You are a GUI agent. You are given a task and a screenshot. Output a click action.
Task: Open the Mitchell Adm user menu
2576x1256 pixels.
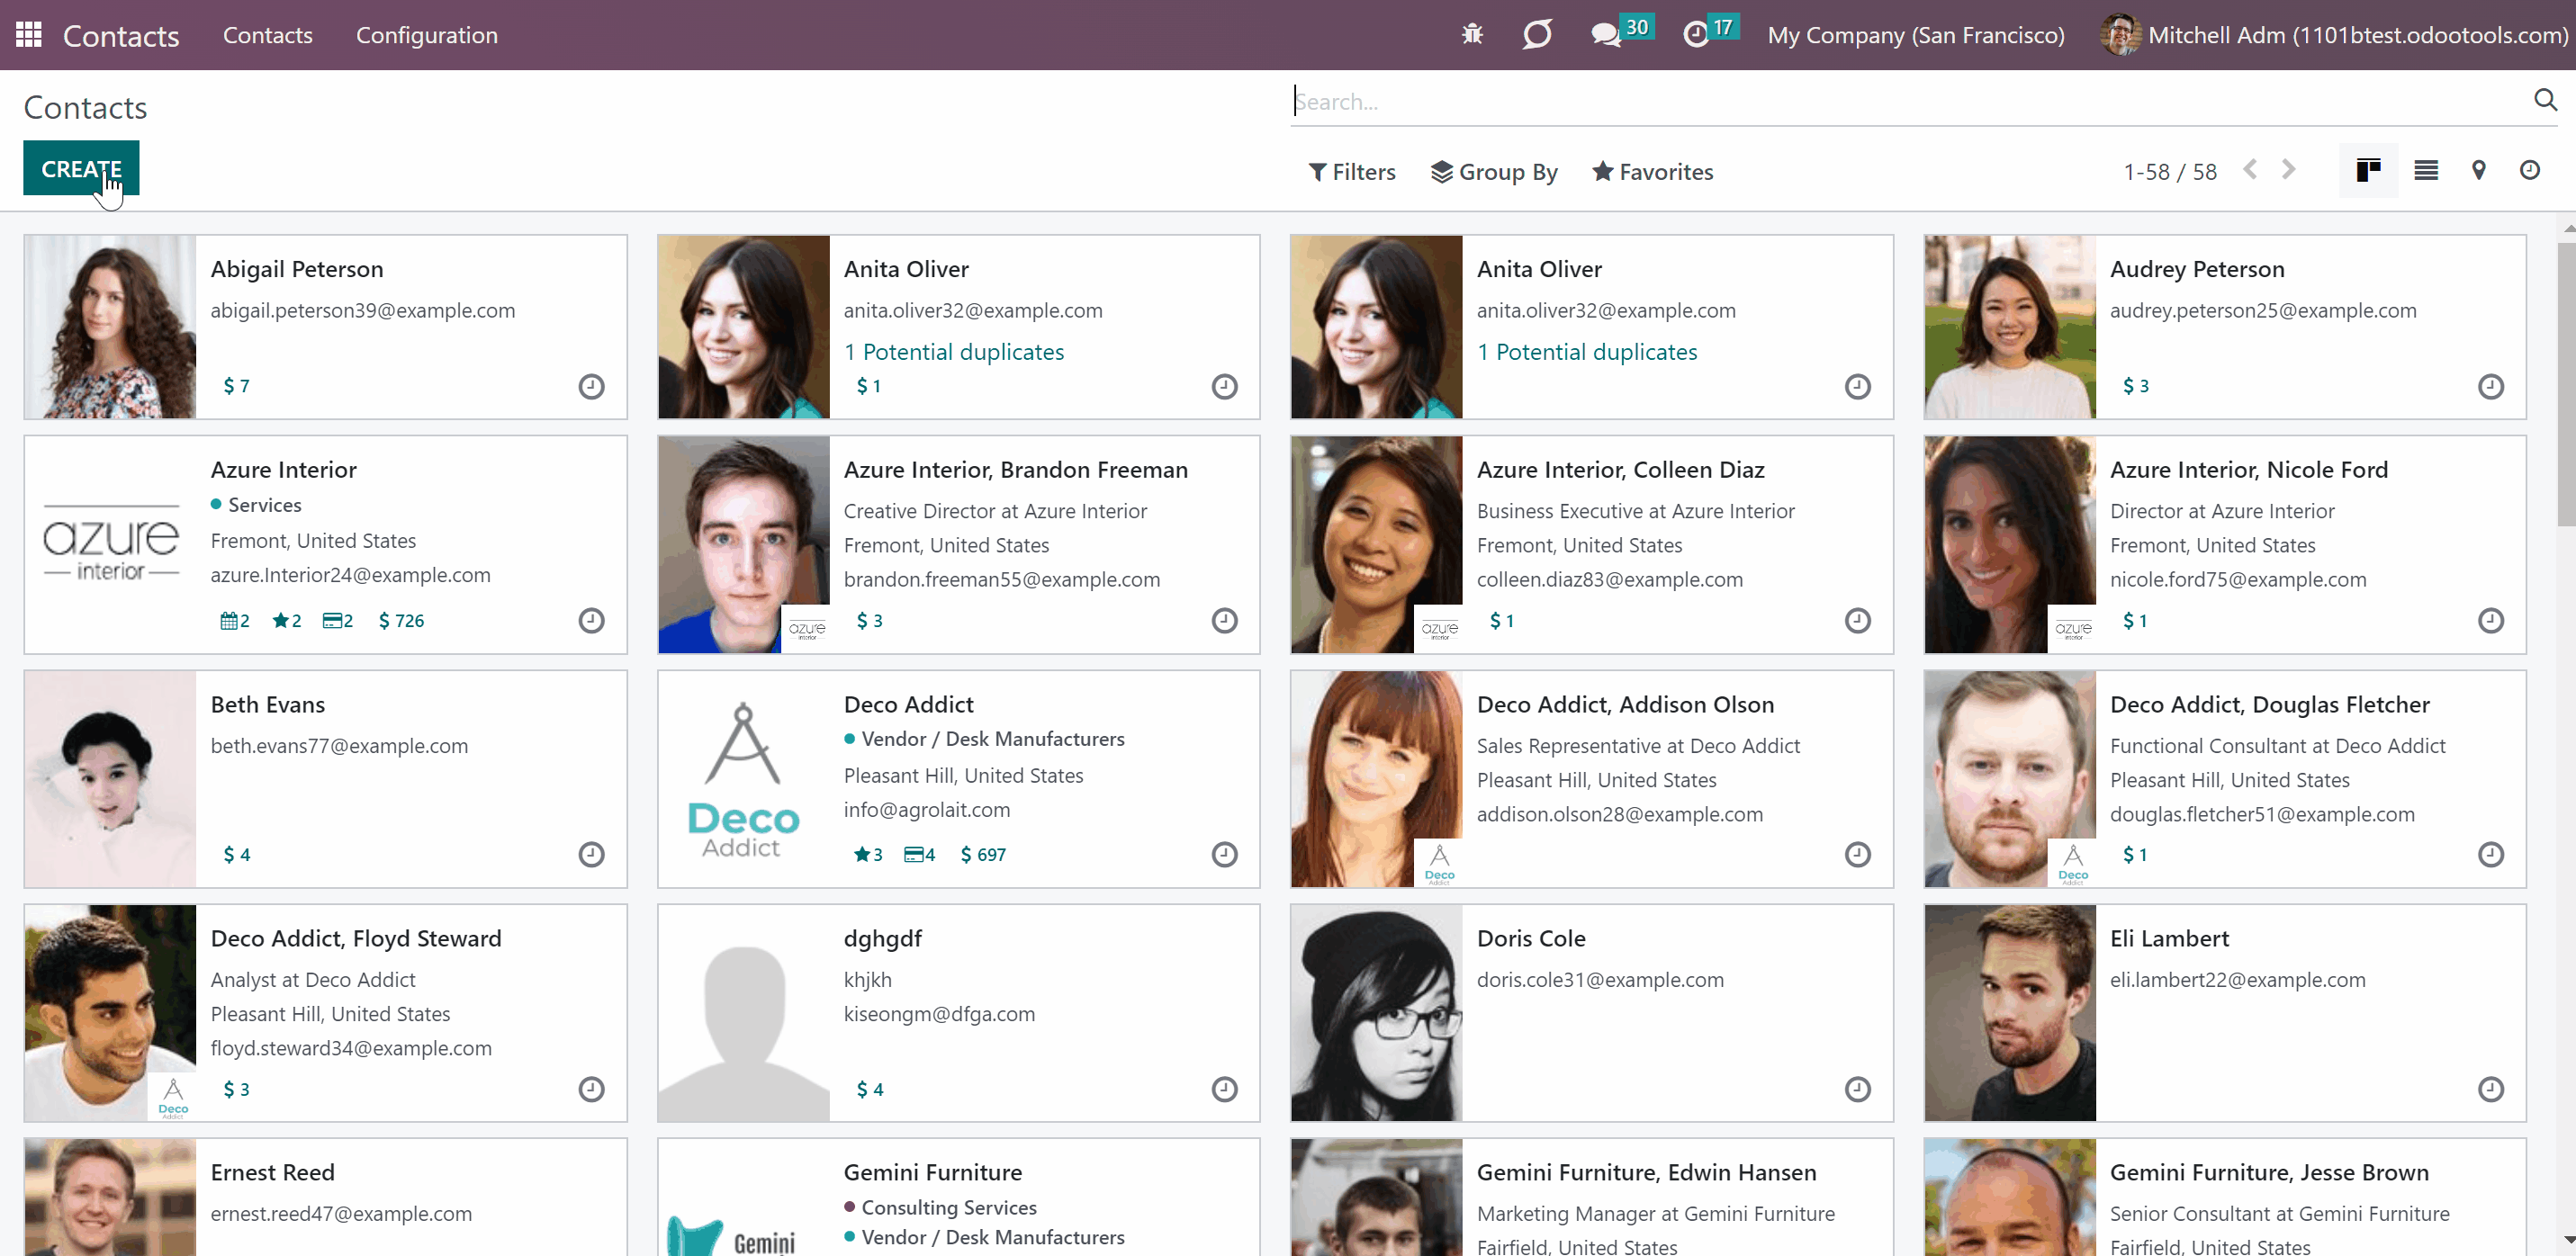[2334, 35]
